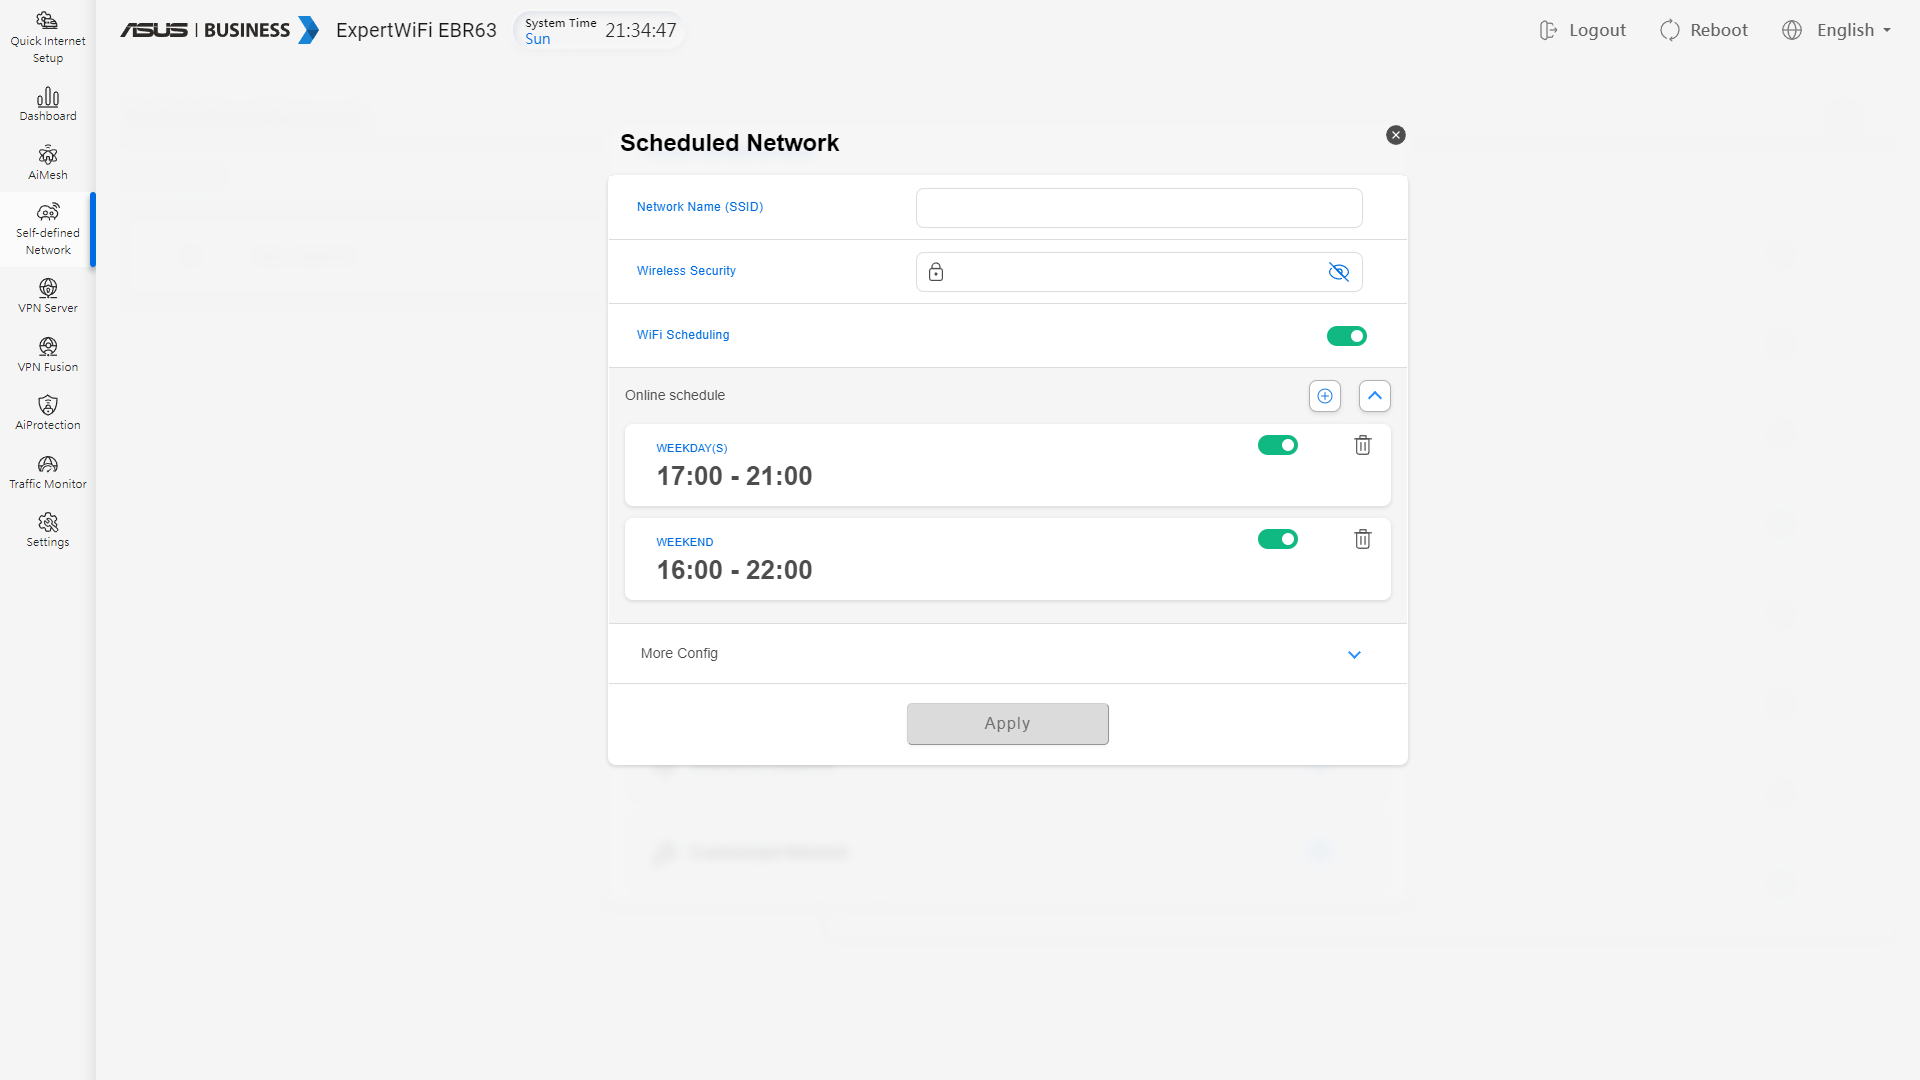1920x1080 pixels.
Task: Delete the Weekend 16:00-22:00 schedule
Action: coord(1362,539)
